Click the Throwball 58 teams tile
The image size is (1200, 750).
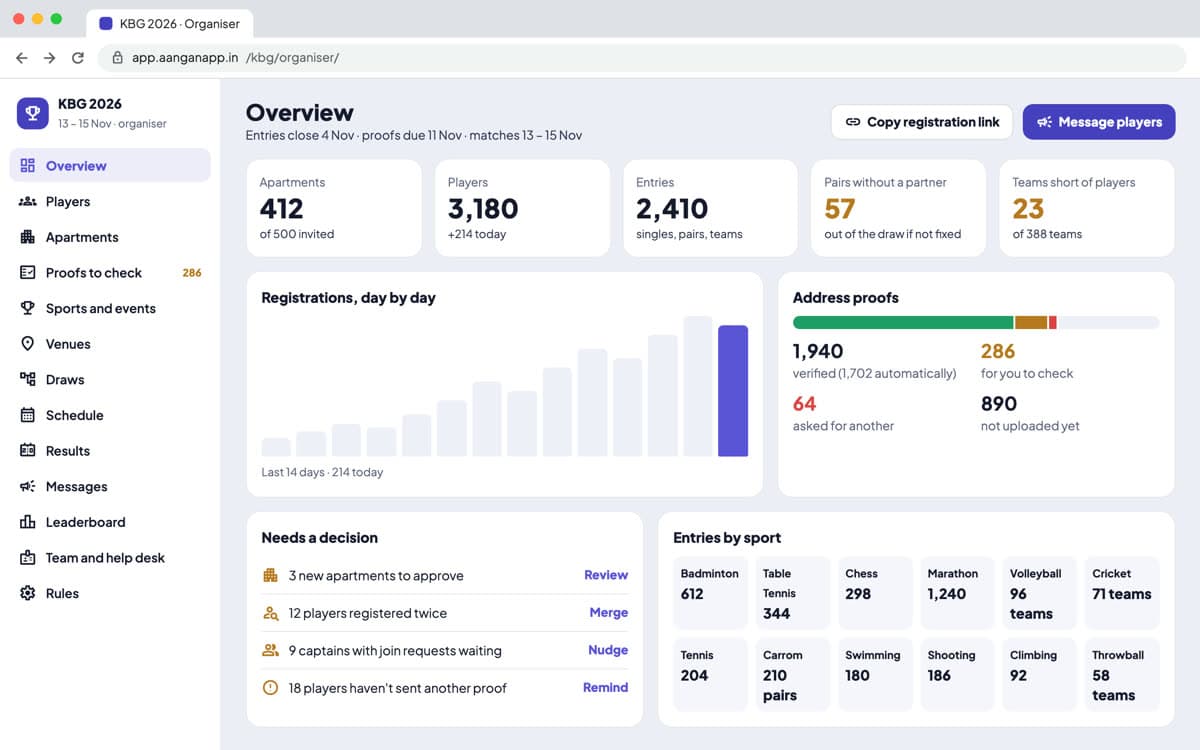pyautogui.click(x=1122, y=675)
